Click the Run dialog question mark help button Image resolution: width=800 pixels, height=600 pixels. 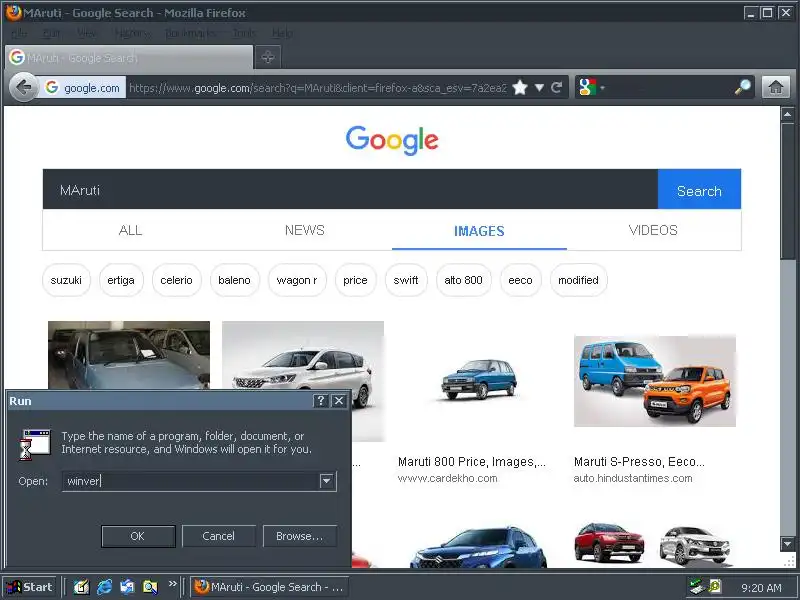320,401
